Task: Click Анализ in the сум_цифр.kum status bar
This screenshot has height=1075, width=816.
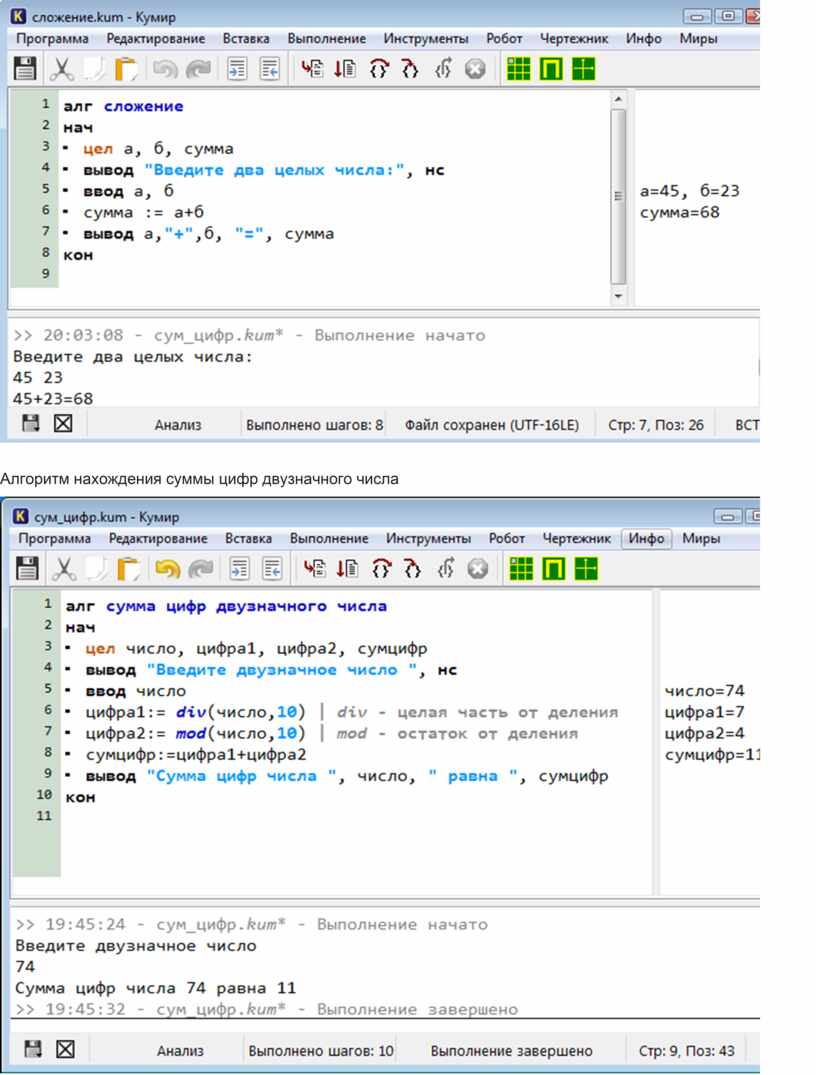Action: (x=180, y=1051)
